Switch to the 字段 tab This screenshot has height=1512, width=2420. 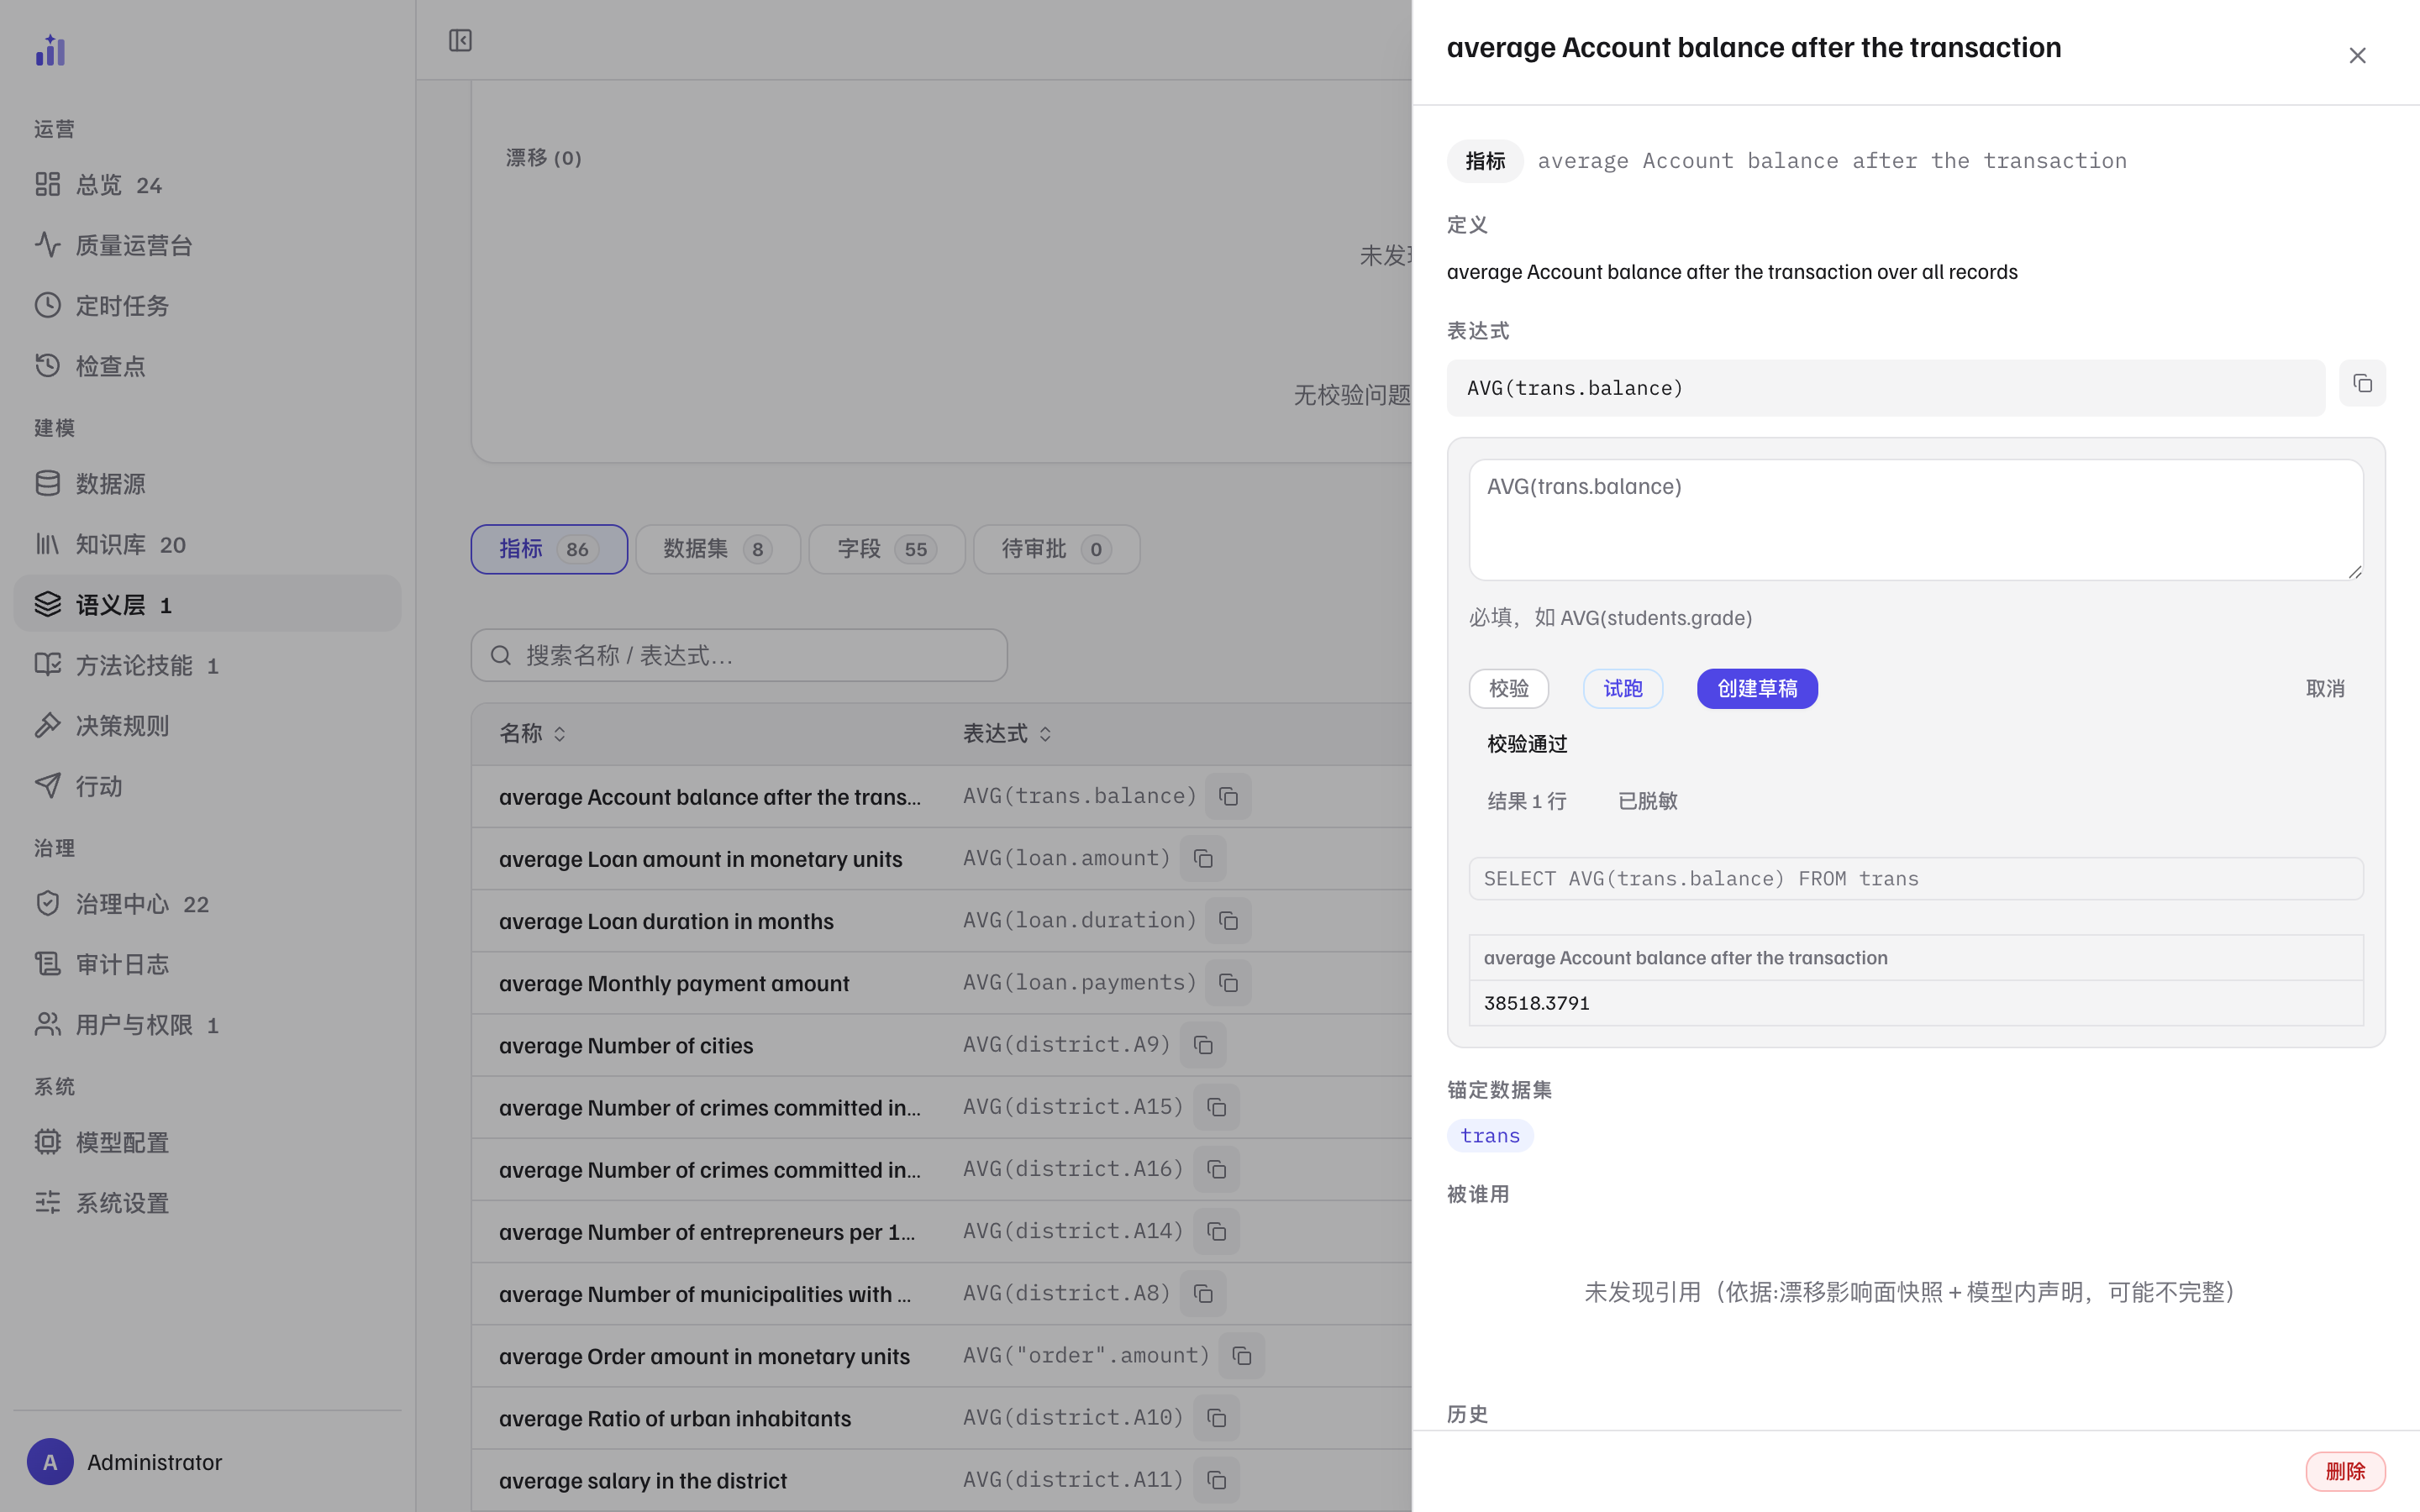(887, 549)
